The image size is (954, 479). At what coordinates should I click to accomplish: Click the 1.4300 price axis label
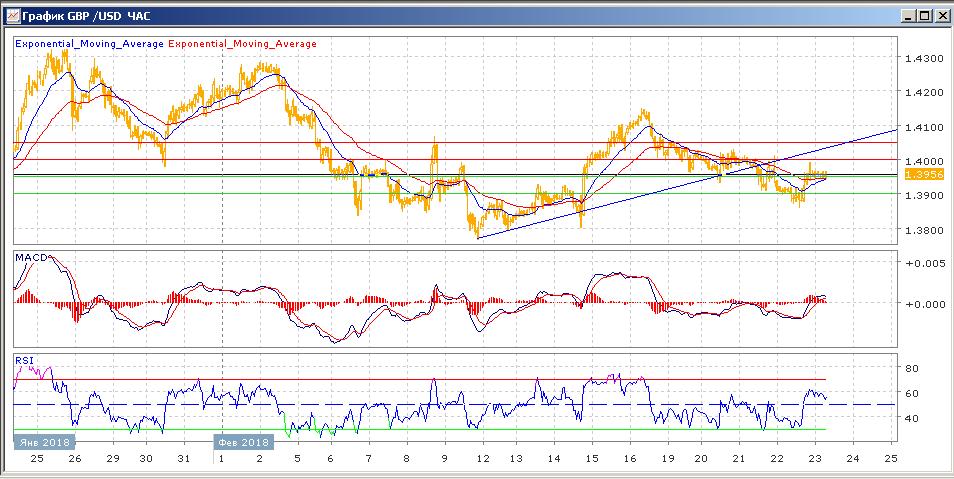(921, 59)
